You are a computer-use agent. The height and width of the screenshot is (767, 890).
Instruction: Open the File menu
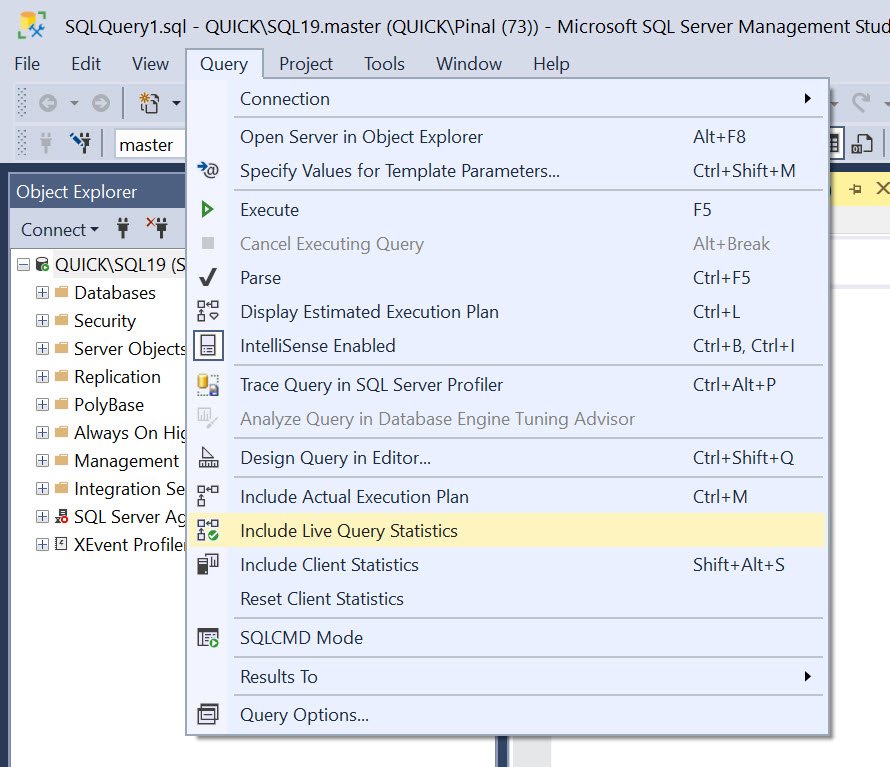coord(27,64)
